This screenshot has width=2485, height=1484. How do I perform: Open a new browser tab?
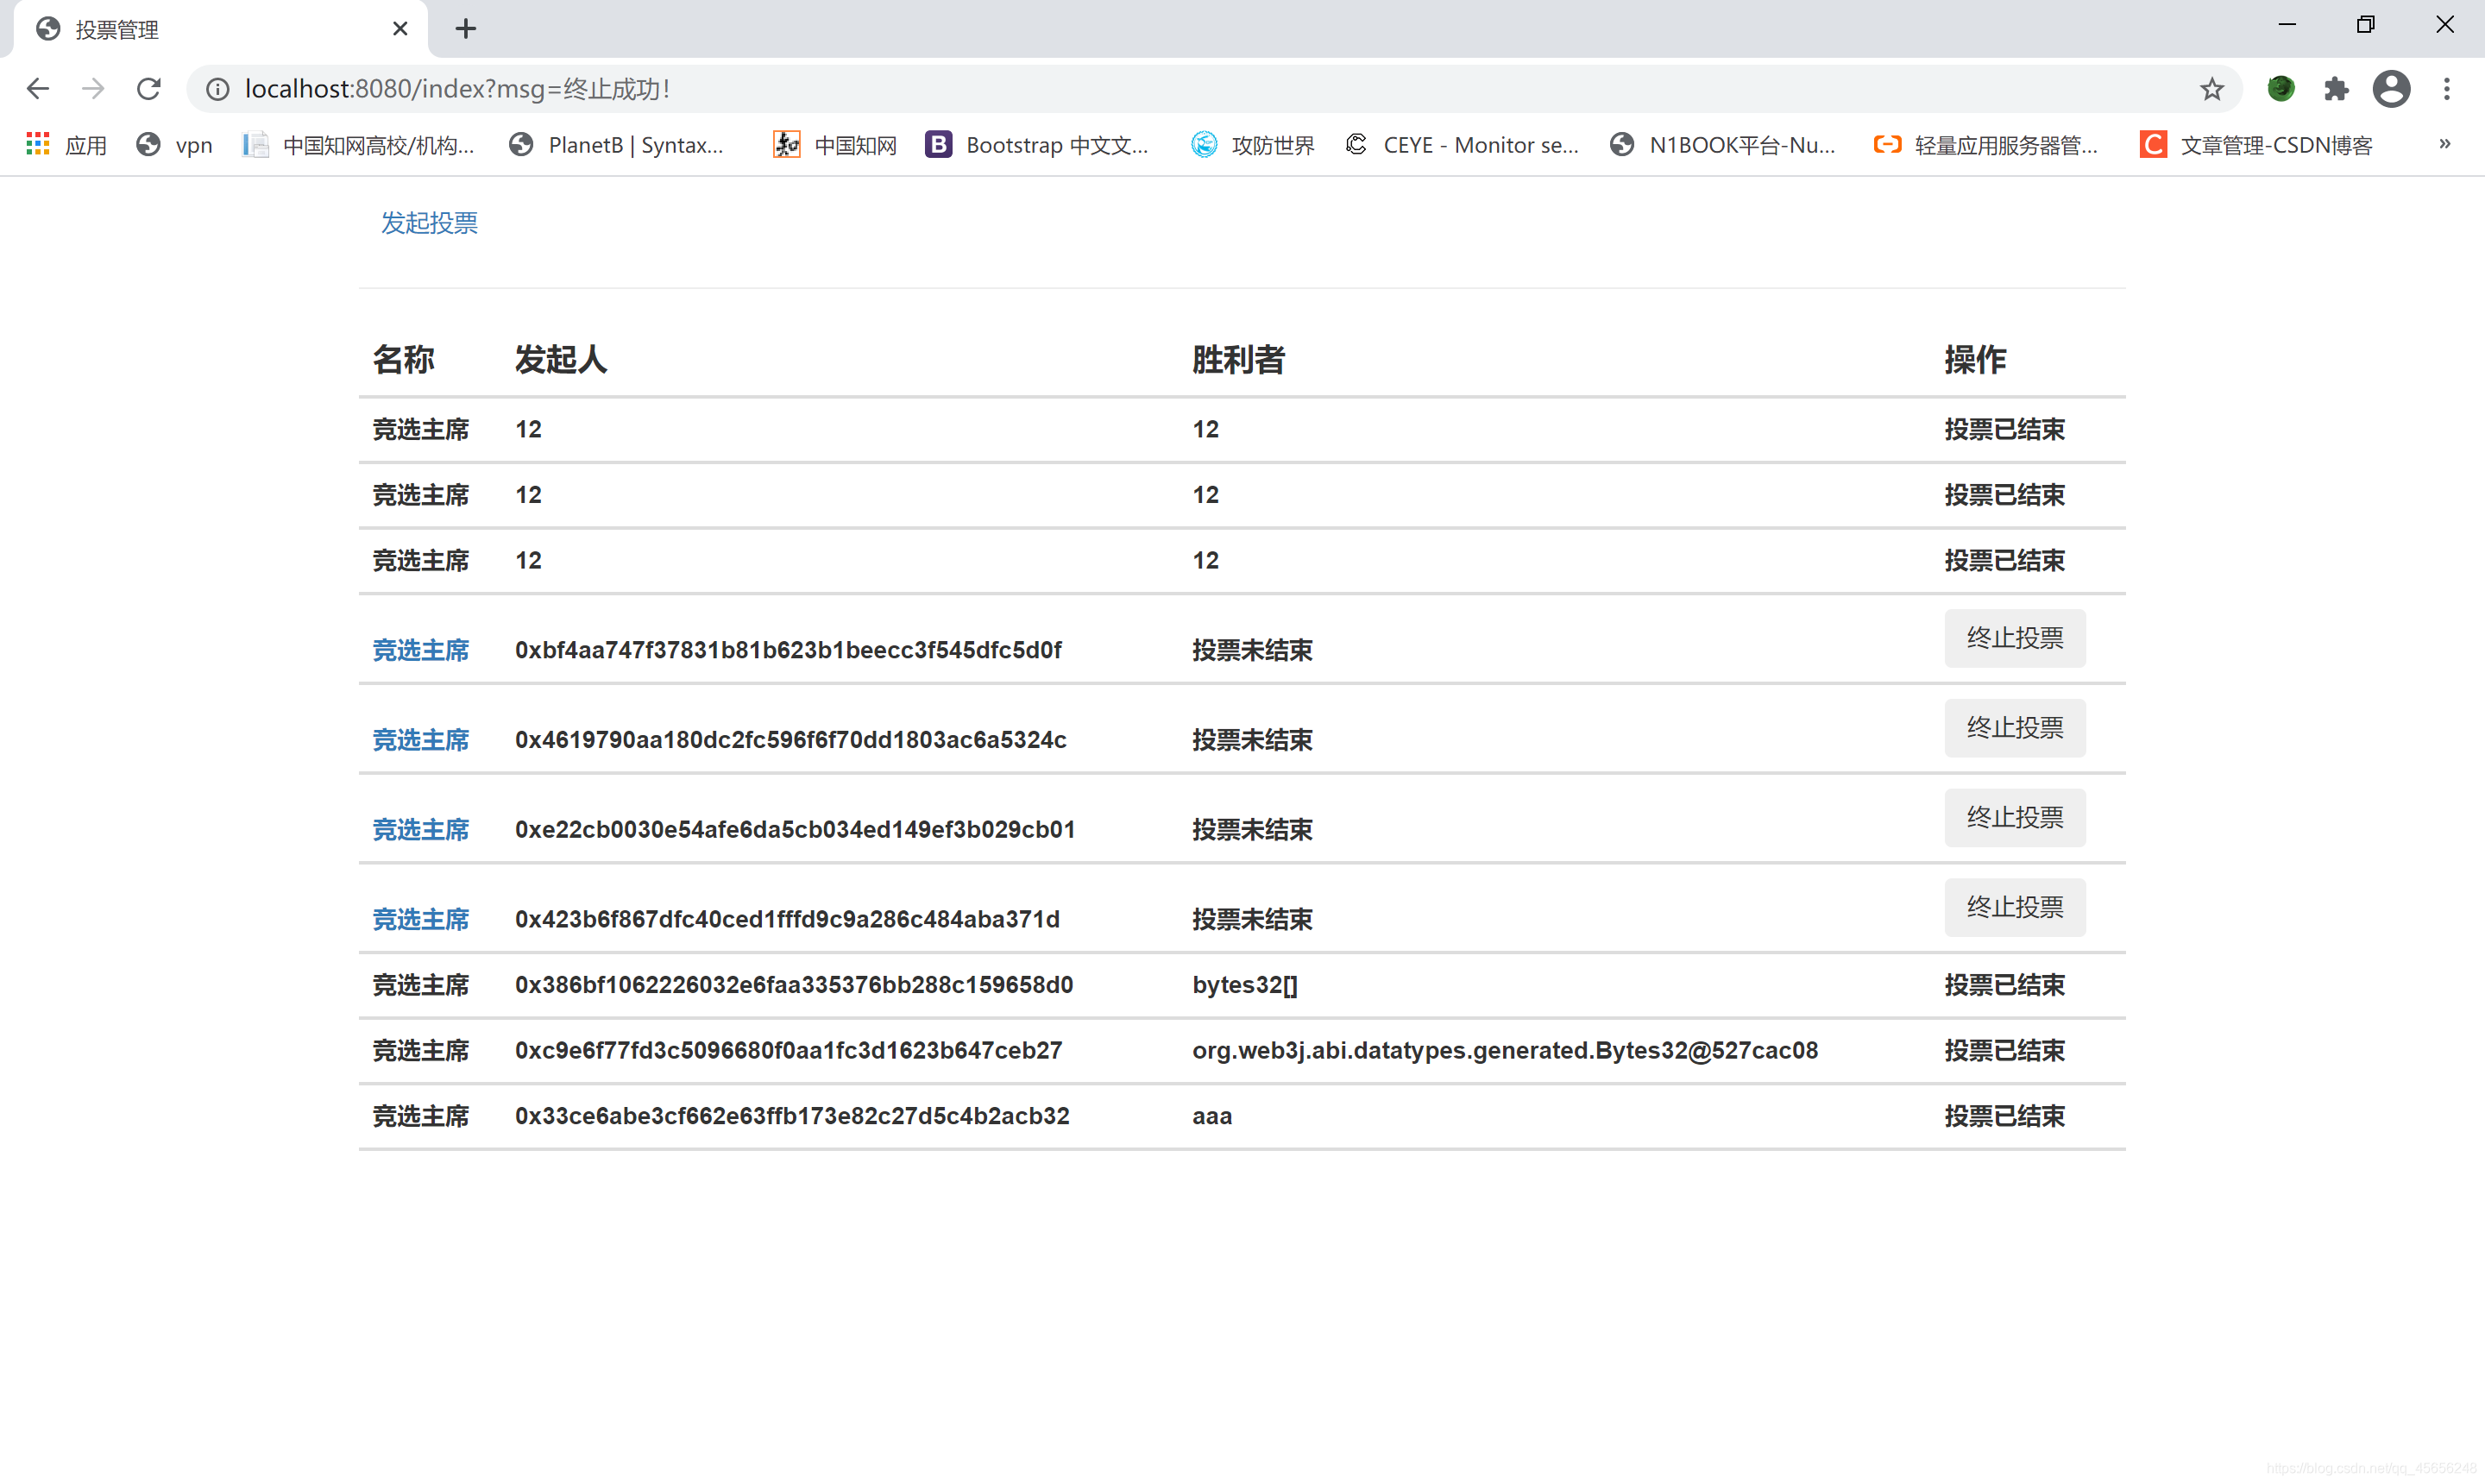465,29
